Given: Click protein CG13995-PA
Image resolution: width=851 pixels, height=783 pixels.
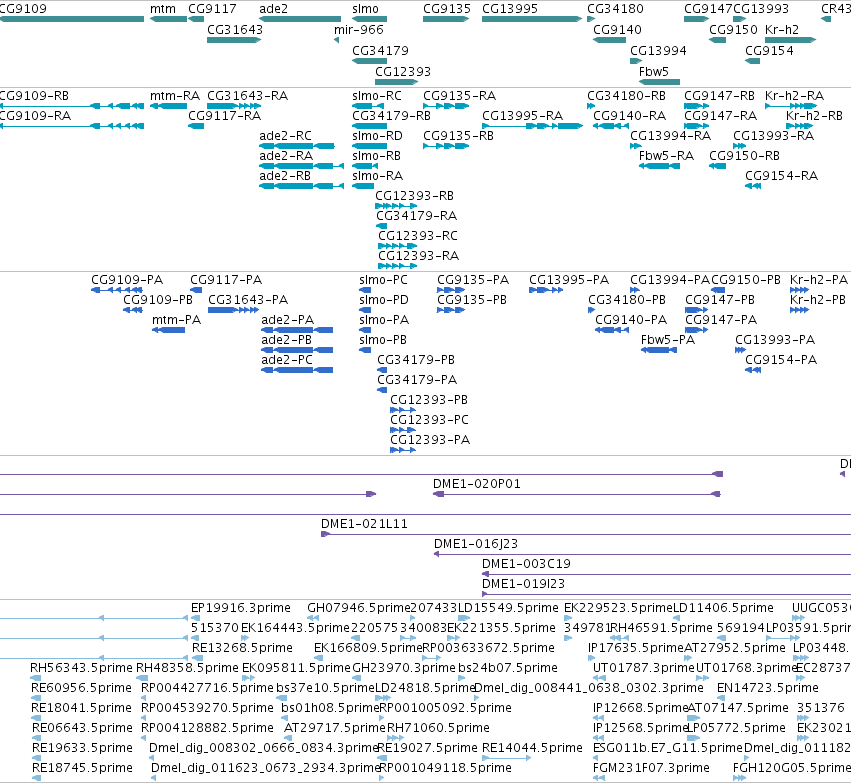Looking at the screenshot, I should pos(546,290).
